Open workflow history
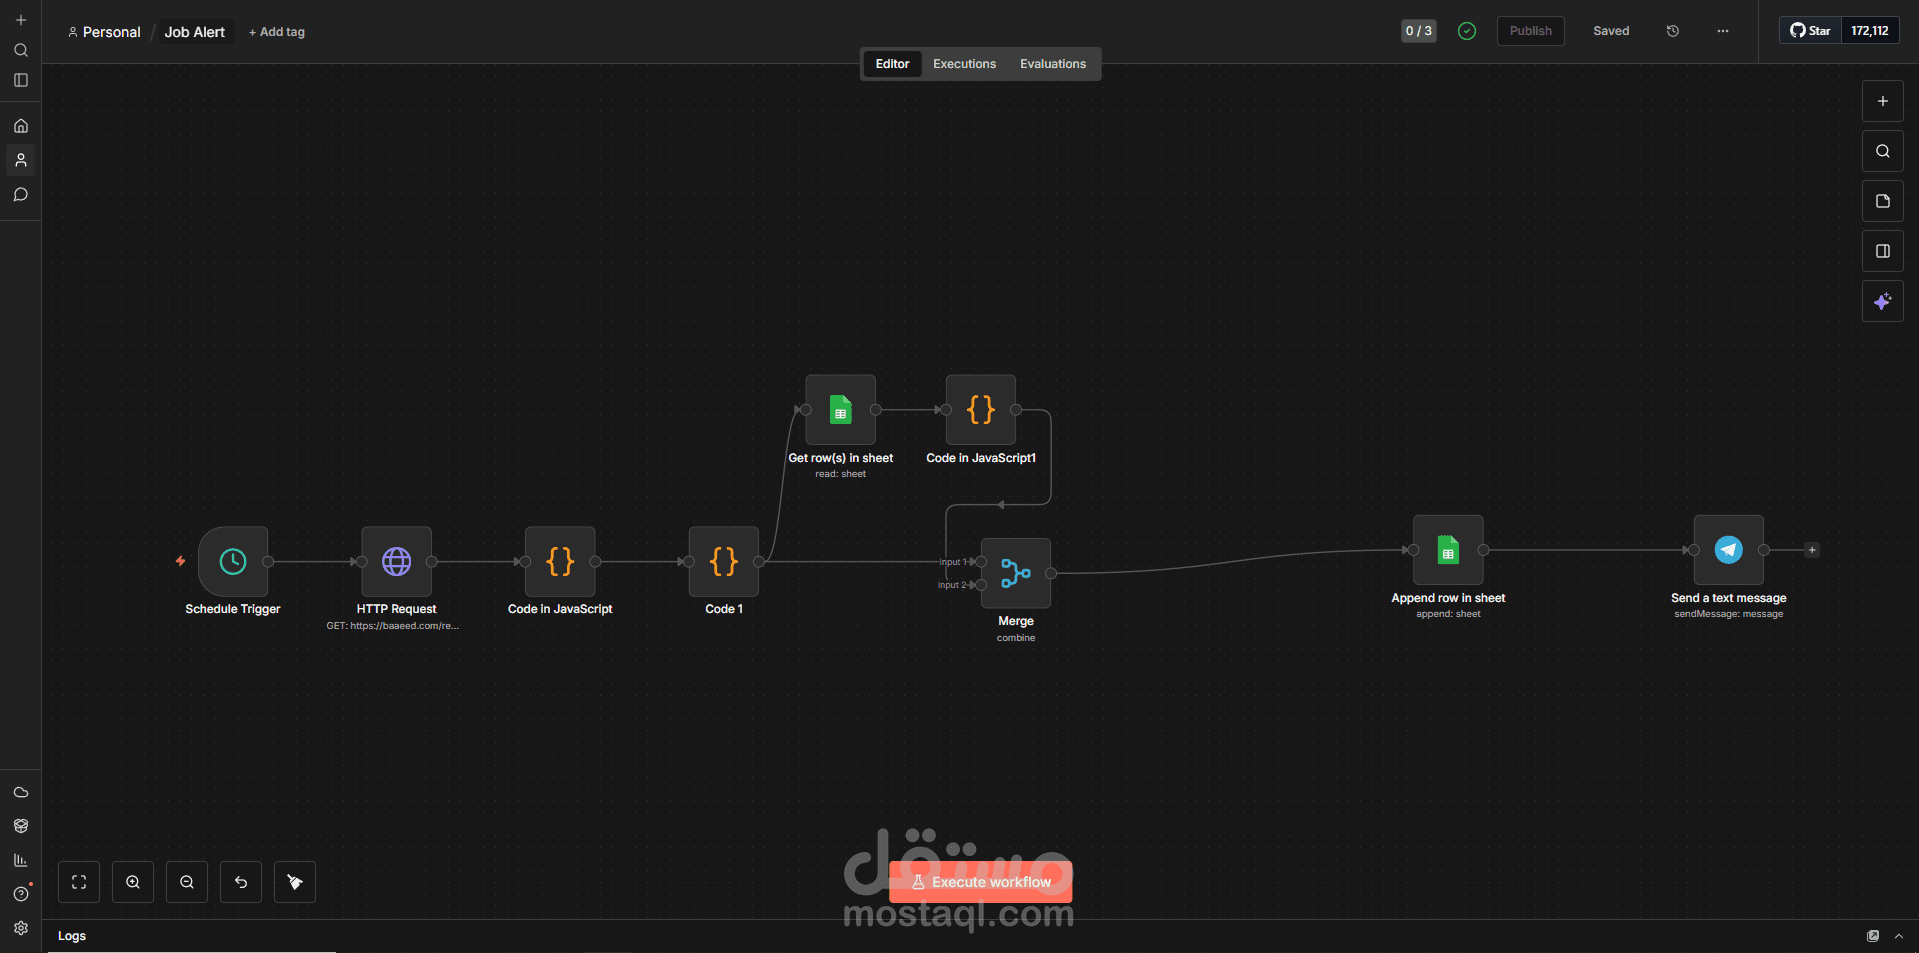 pyautogui.click(x=1673, y=31)
